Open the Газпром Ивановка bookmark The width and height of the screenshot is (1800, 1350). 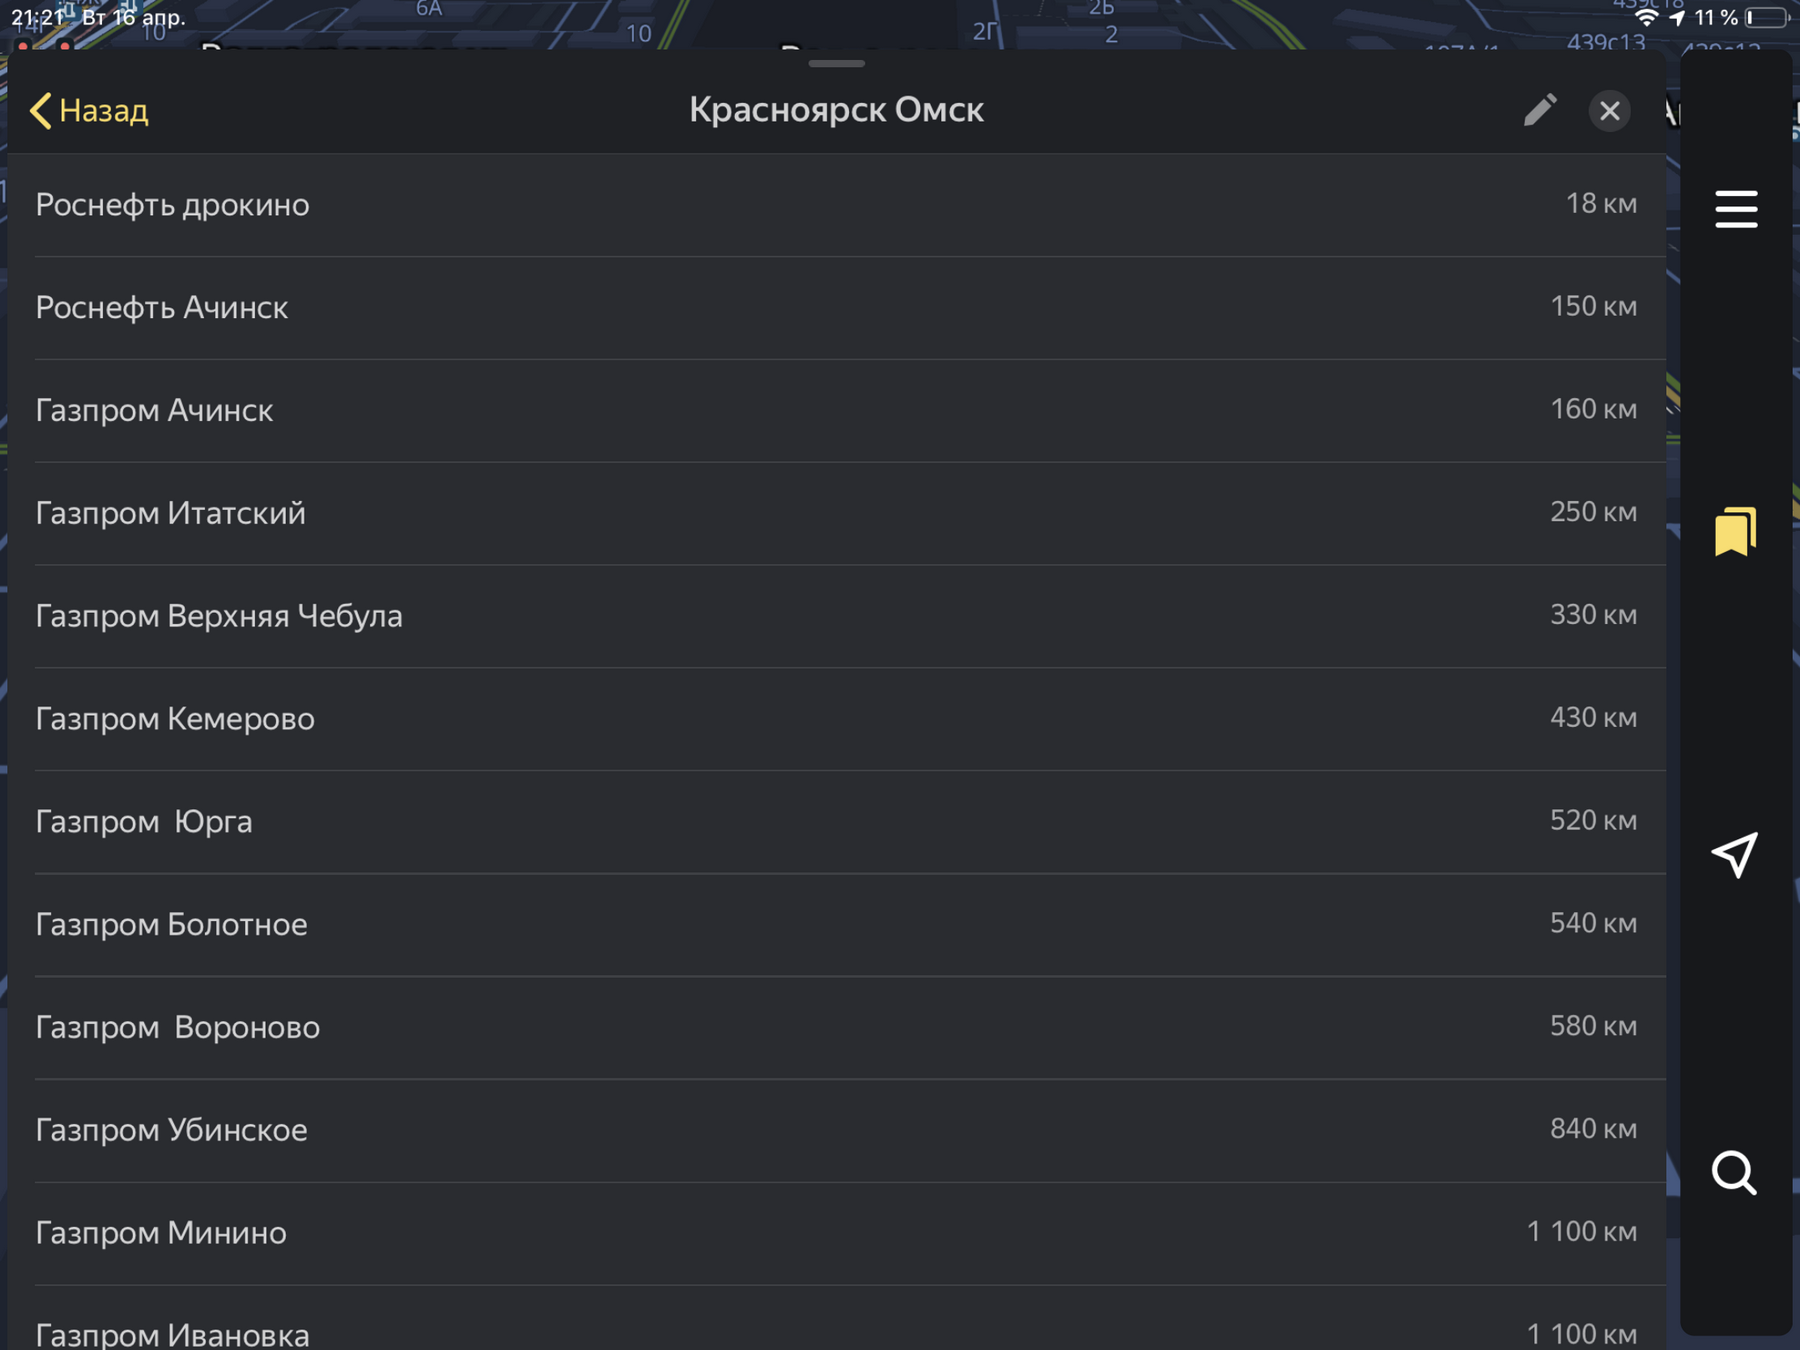(836, 1319)
